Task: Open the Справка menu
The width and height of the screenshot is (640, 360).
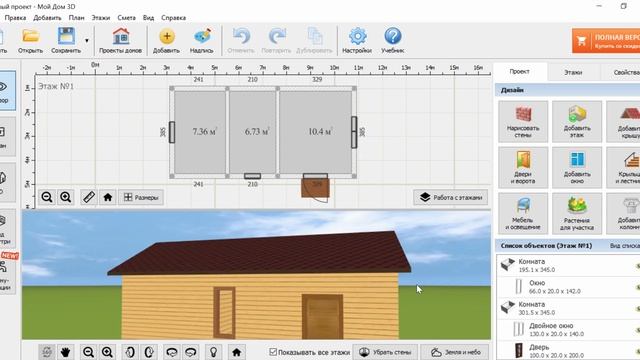Action: coord(173,18)
